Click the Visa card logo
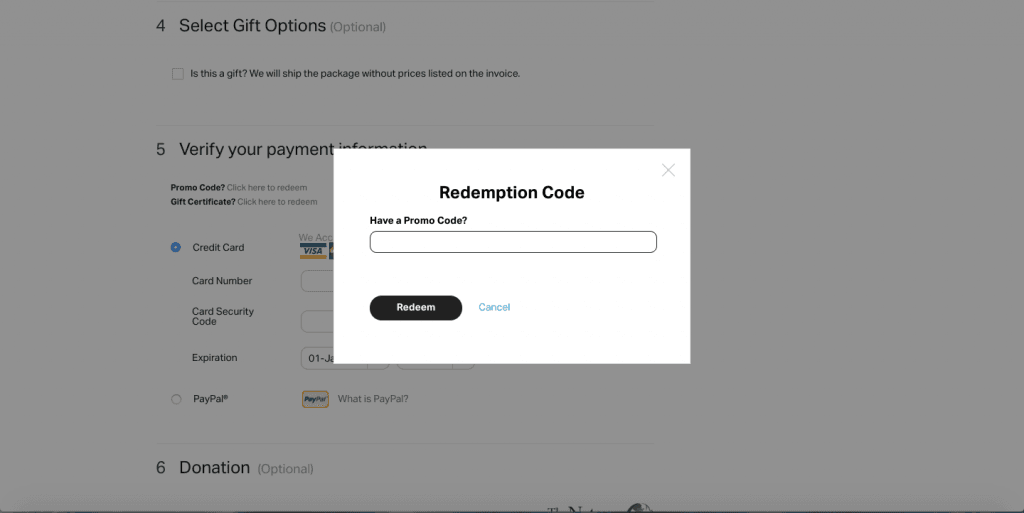1024x513 pixels. click(313, 250)
